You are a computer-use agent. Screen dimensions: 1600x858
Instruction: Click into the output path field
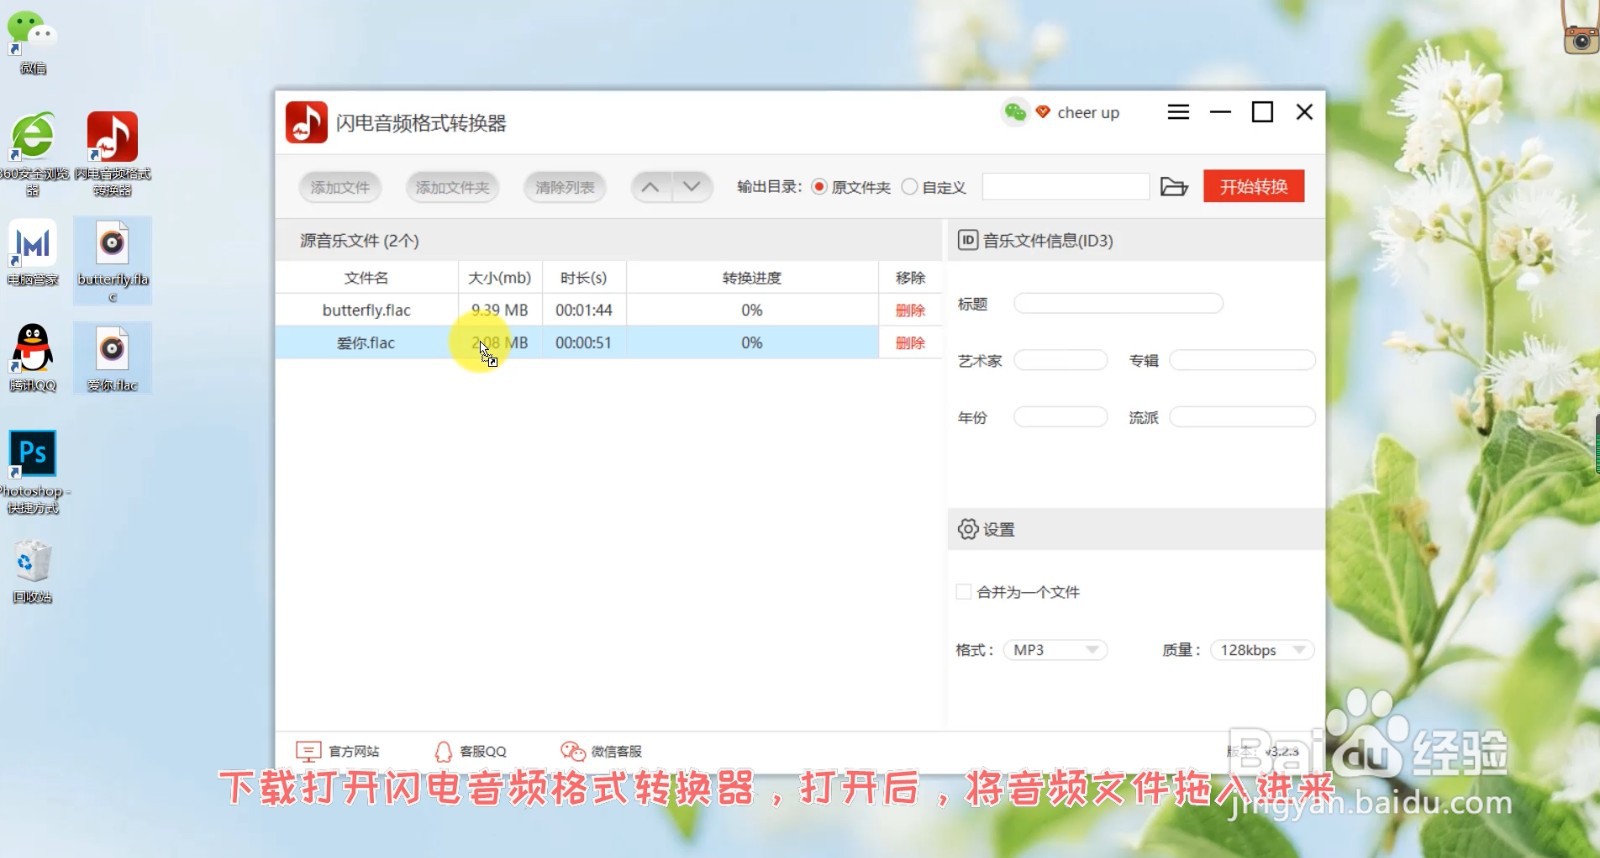click(1066, 187)
